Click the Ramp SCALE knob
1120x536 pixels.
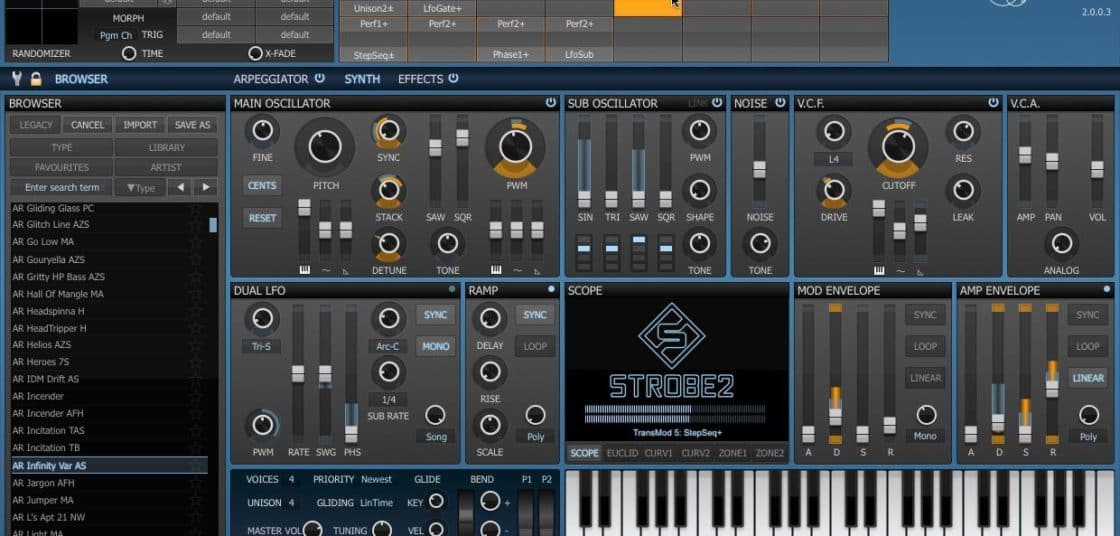pyautogui.click(x=490, y=426)
